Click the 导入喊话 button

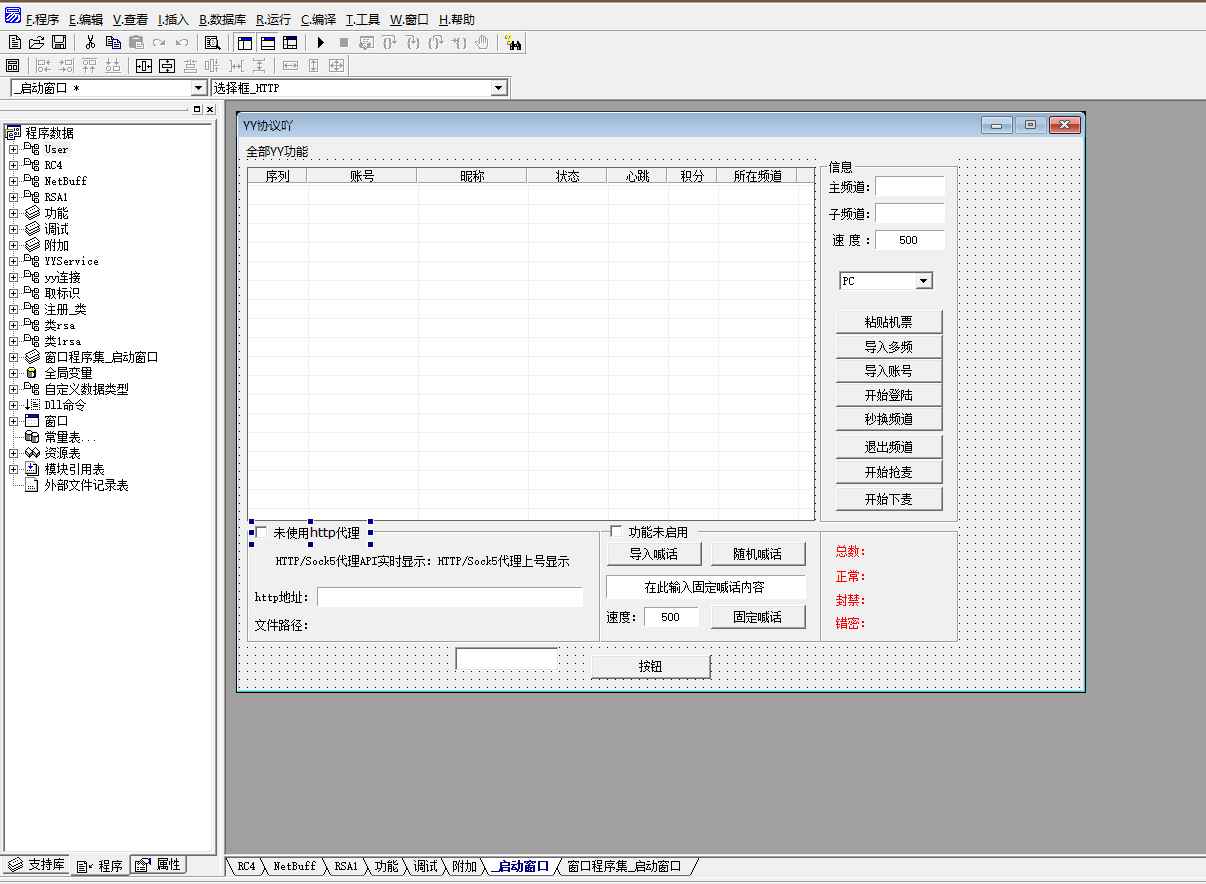[x=654, y=554]
